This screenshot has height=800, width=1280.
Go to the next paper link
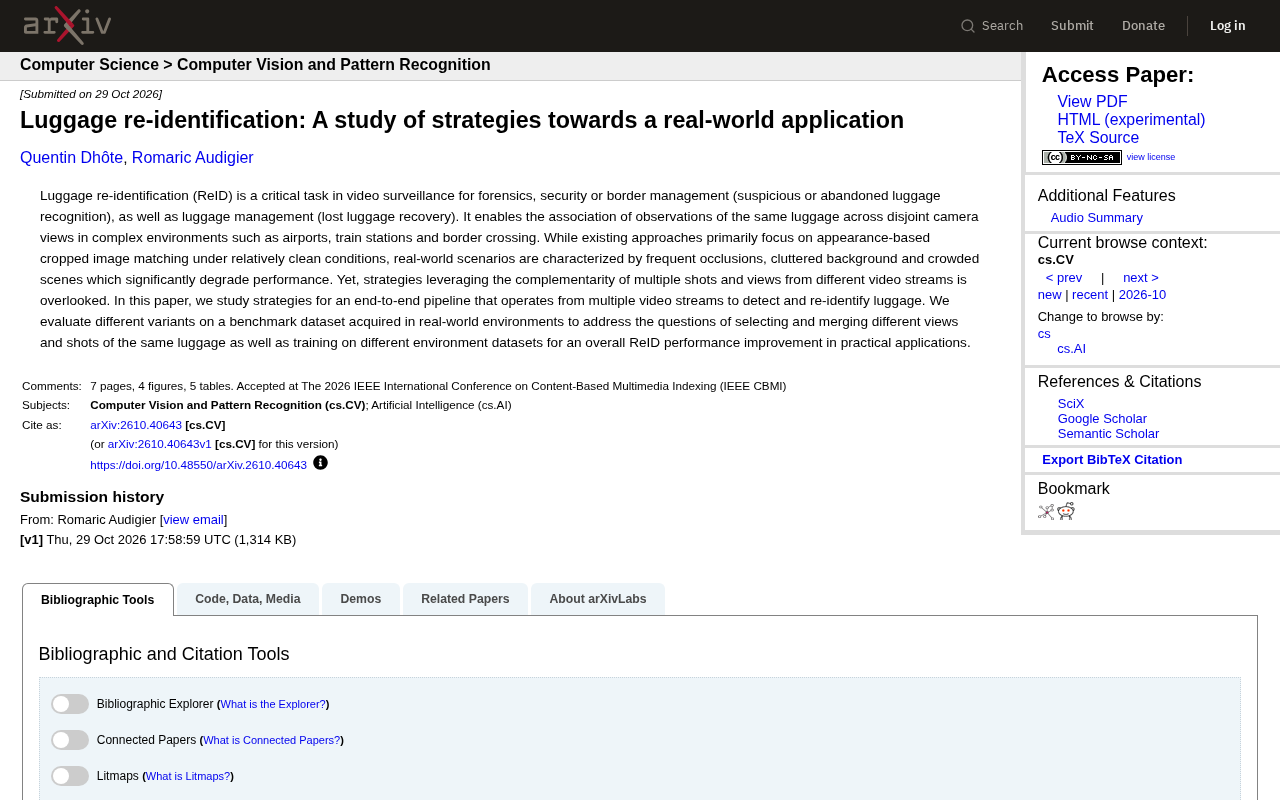coord(1141,278)
